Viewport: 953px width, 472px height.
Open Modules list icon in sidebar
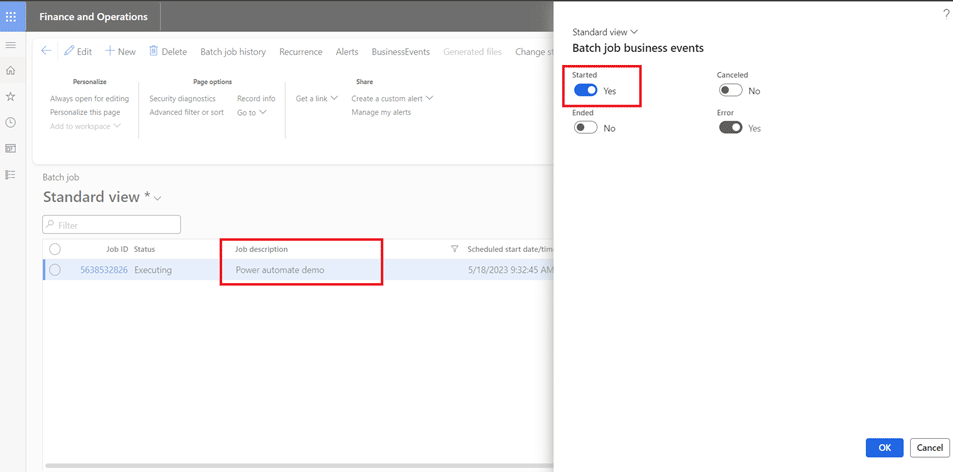(x=10, y=175)
